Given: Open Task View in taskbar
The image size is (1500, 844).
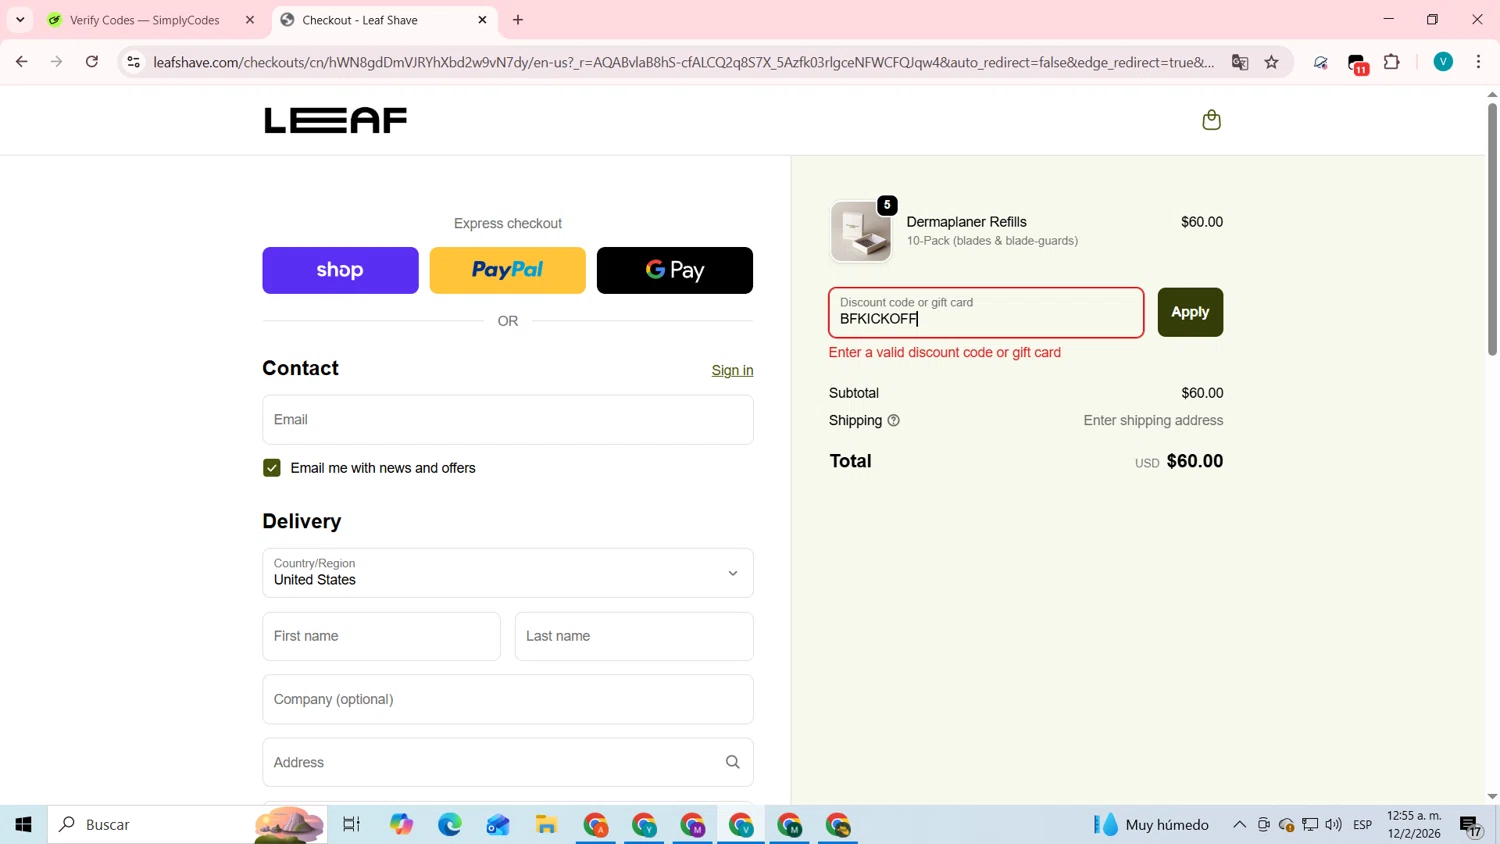Looking at the screenshot, I should [351, 825].
